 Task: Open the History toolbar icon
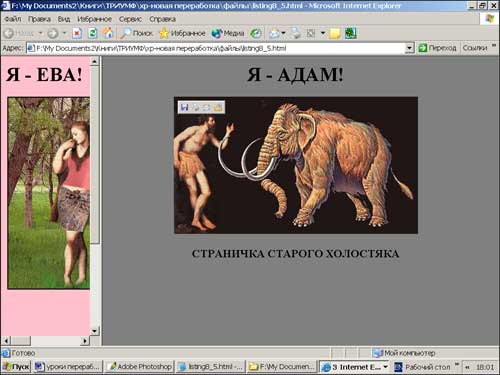tap(256, 33)
